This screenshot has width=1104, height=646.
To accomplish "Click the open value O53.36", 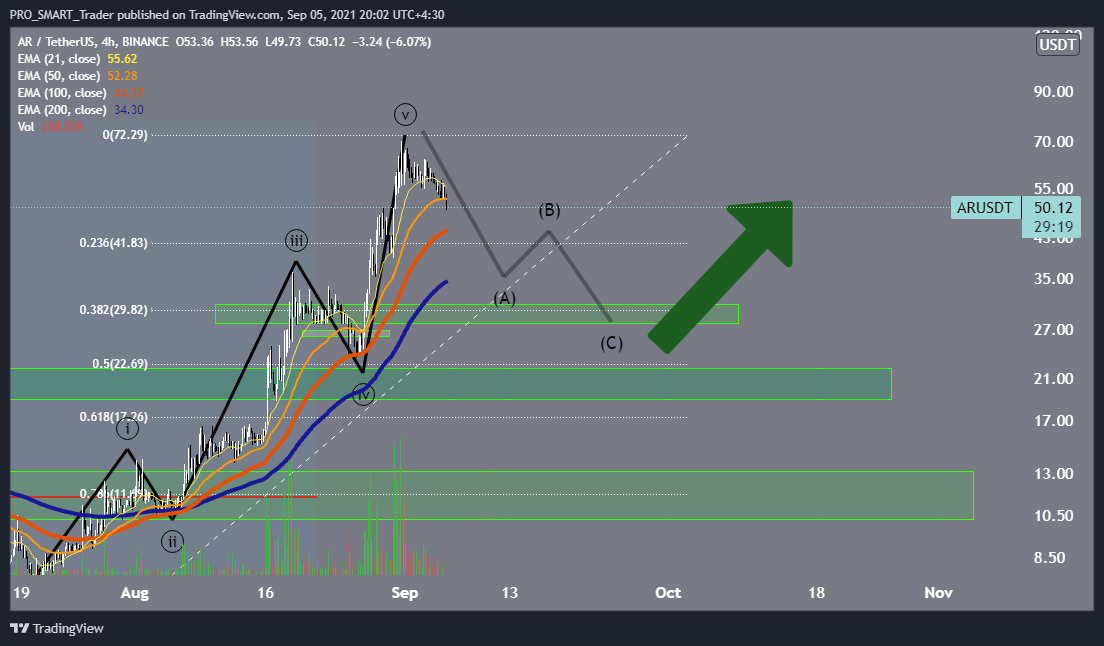I will click(194, 42).
